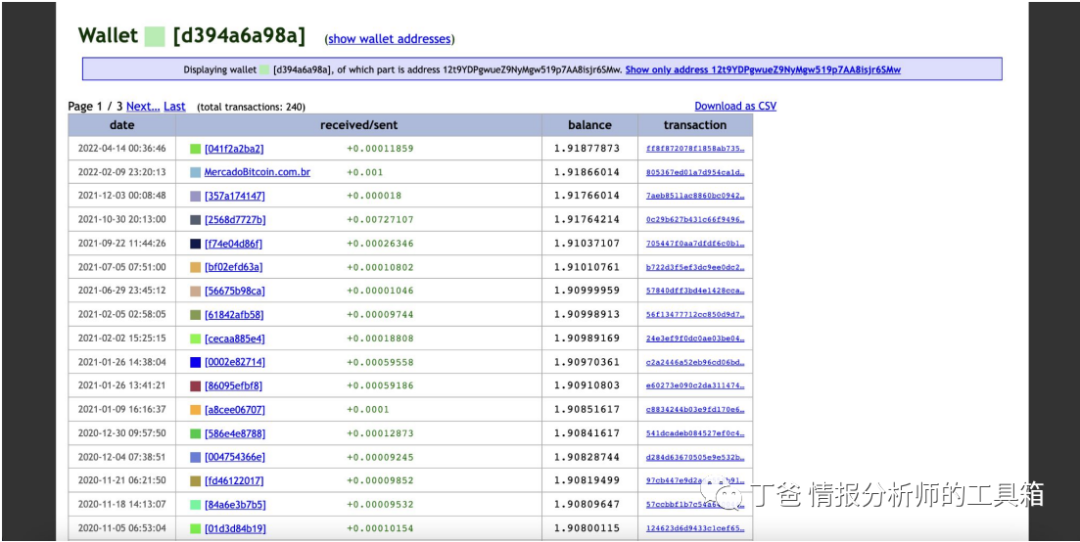This screenshot has height=542, width=1080.
Task: Click Download as CSV
Action: (x=735, y=106)
